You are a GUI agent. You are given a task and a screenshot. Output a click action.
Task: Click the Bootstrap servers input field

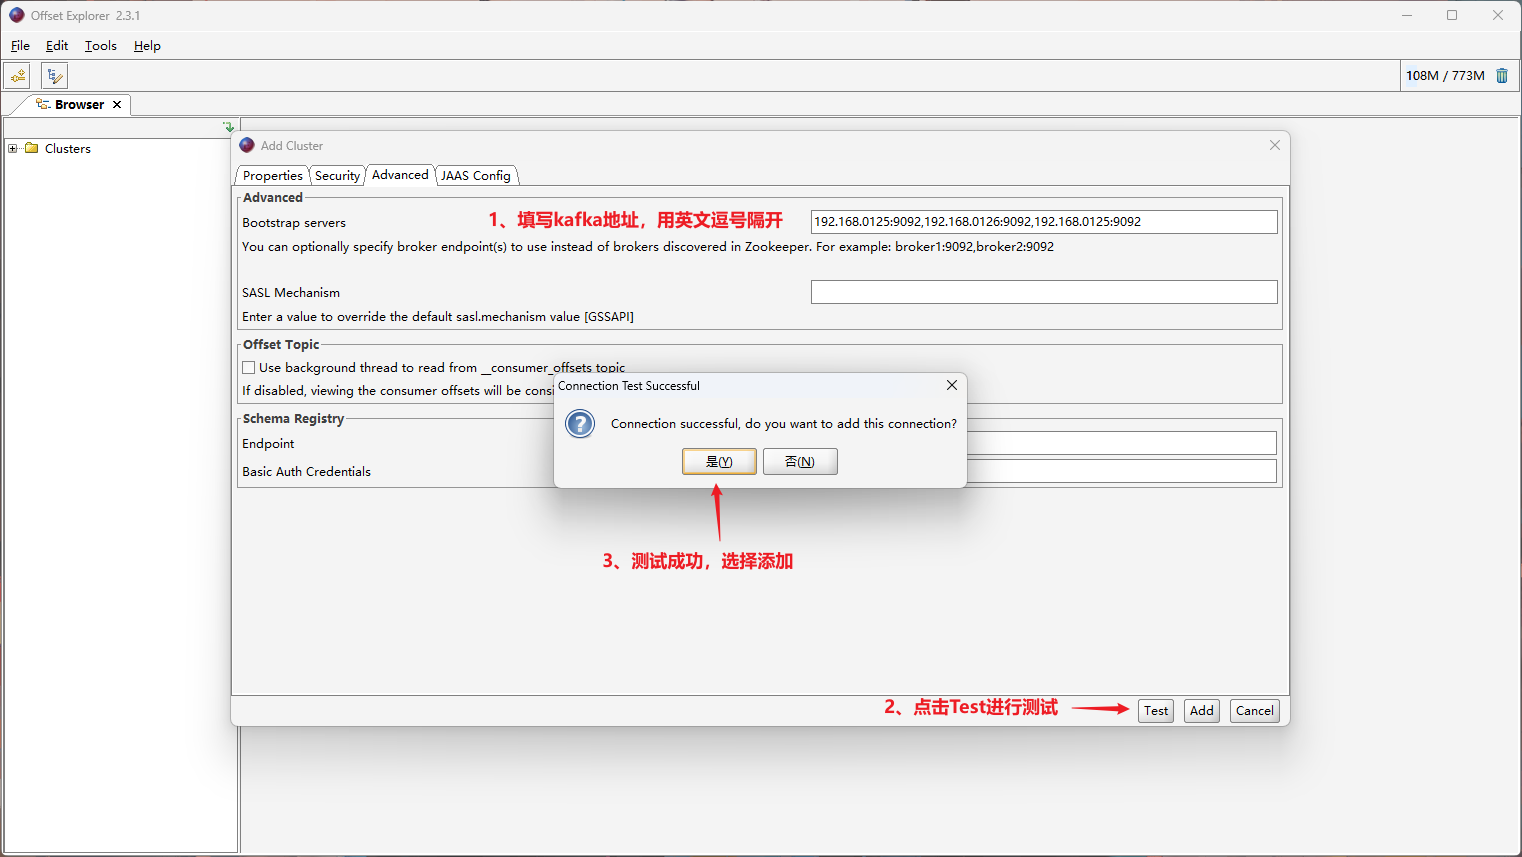pyautogui.click(x=1044, y=222)
